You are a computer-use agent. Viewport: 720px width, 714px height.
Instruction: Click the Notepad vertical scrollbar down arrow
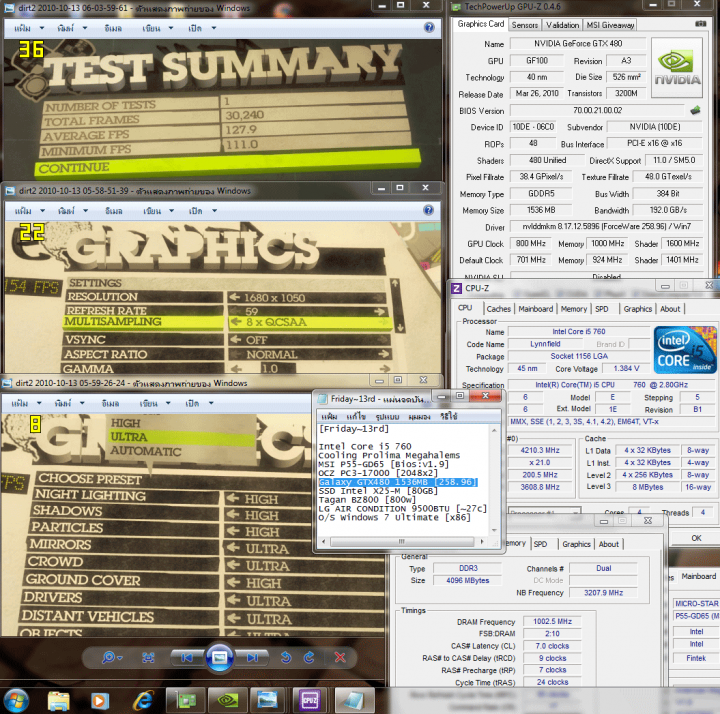click(x=494, y=530)
